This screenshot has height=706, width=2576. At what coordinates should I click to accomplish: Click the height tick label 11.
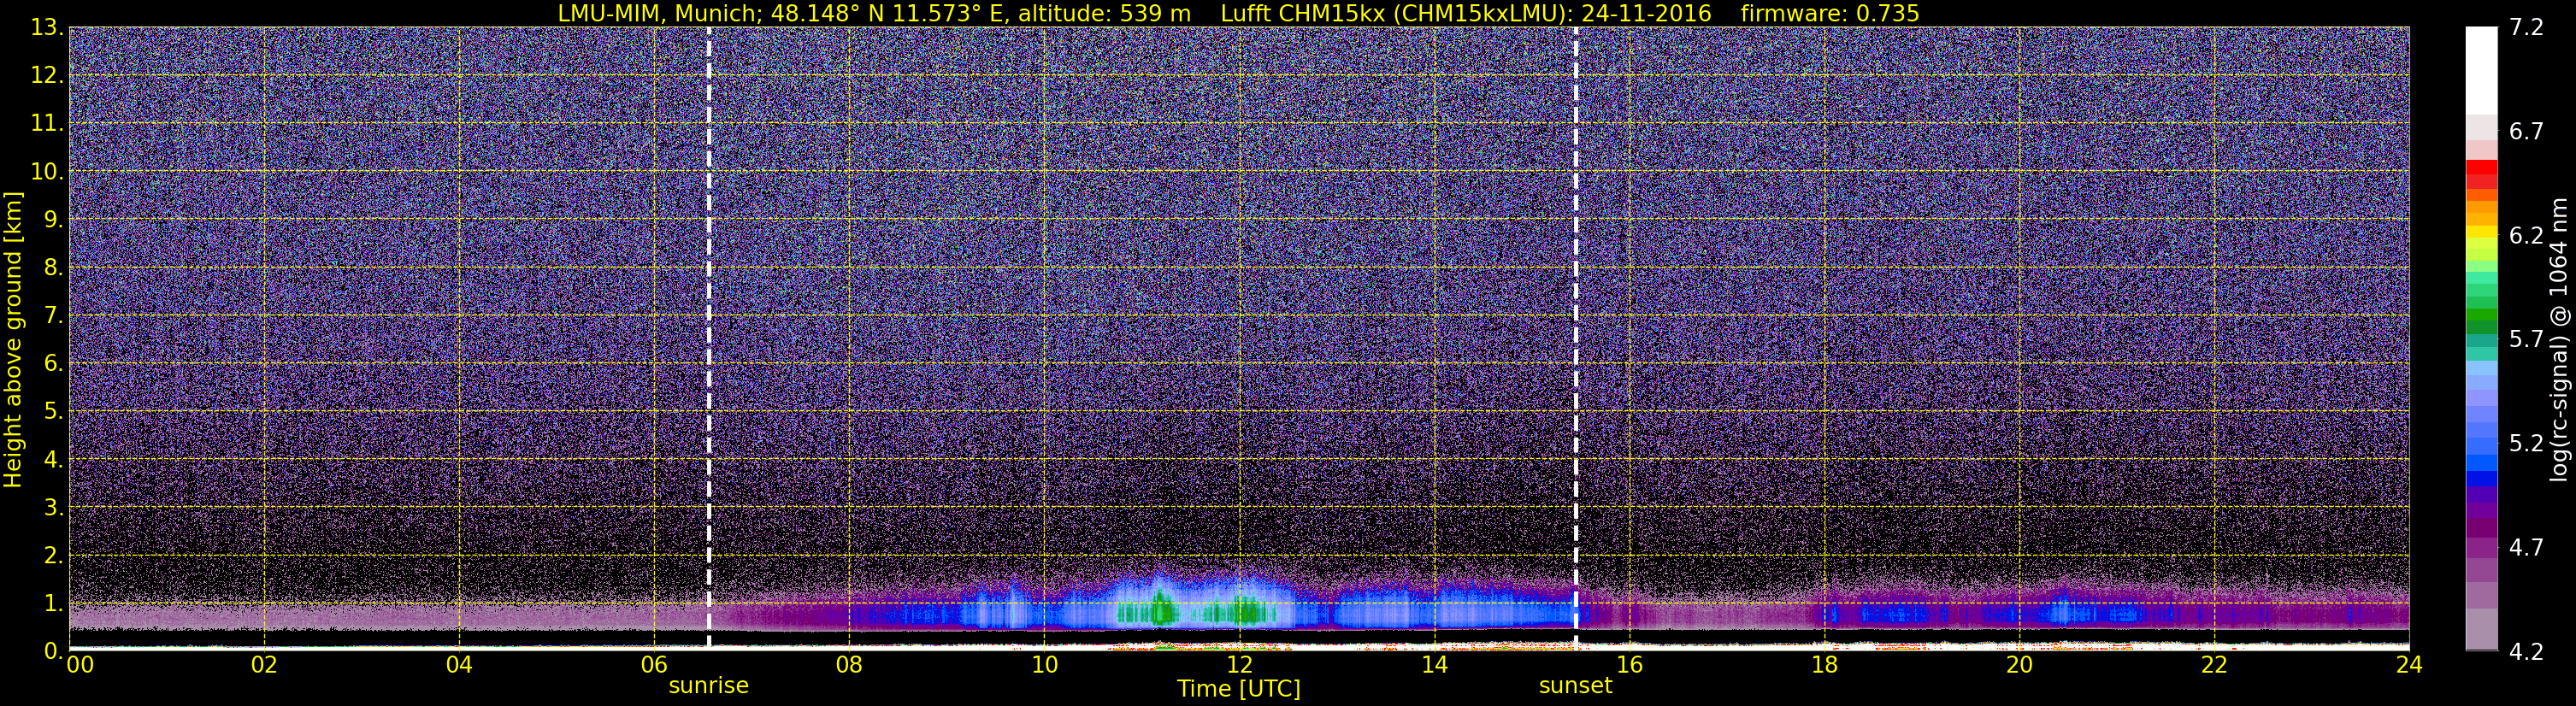46,123
